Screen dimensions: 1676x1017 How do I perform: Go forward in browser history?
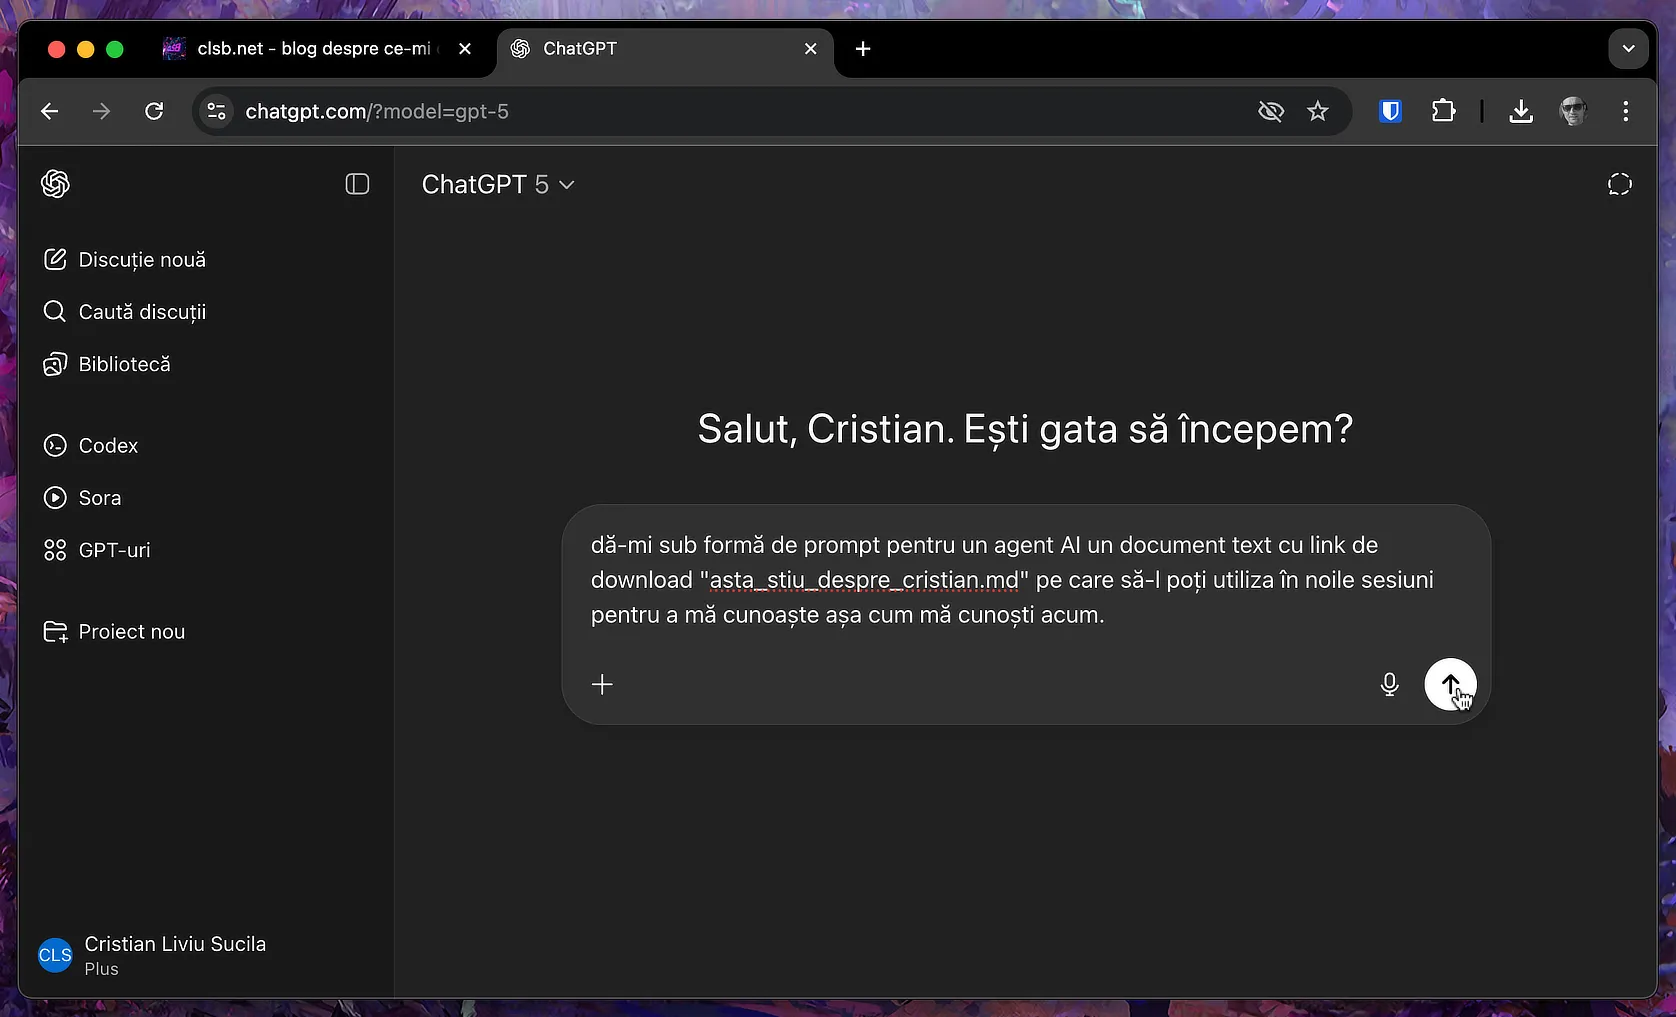102,111
